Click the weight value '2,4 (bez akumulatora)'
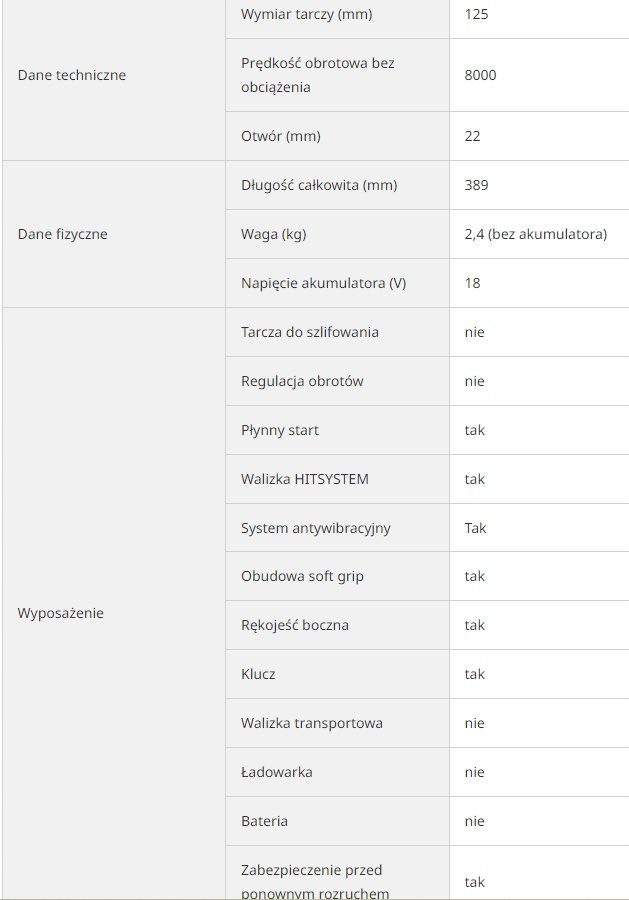Image resolution: width=629 pixels, height=900 pixels. pos(535,234)
